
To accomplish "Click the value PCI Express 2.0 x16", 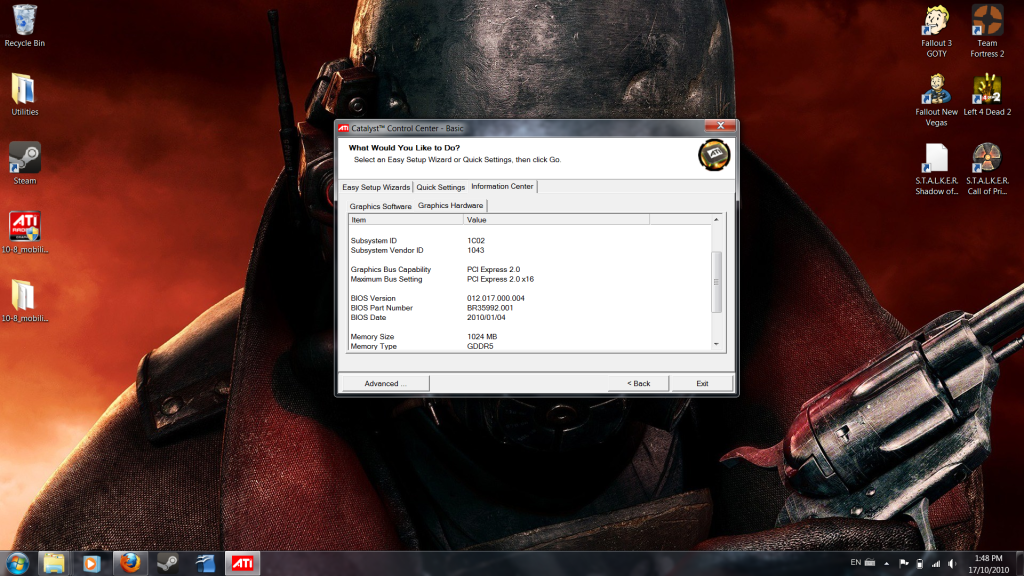I will (x=500, y=279).
